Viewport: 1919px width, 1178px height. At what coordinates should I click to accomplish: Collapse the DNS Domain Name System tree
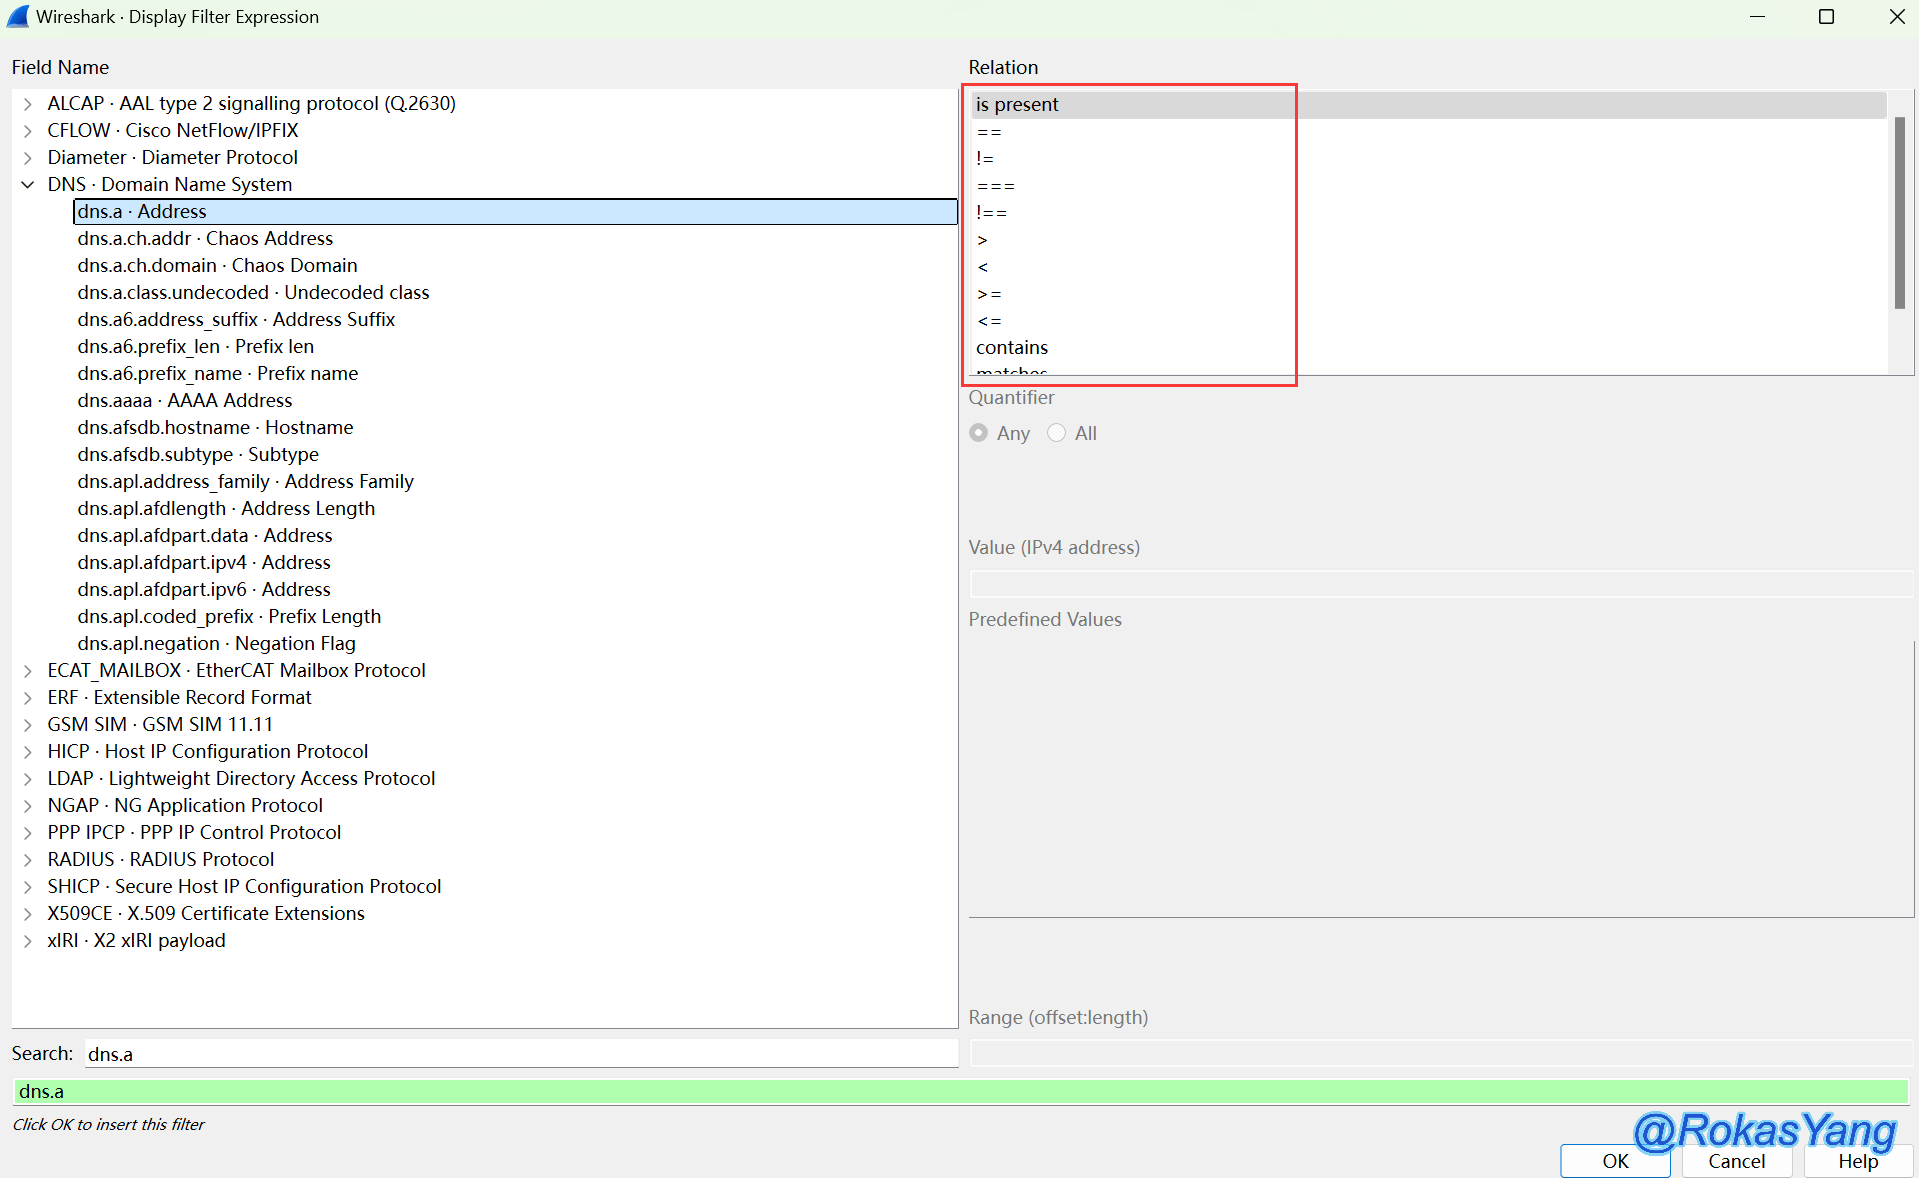(x=28, y=185)
